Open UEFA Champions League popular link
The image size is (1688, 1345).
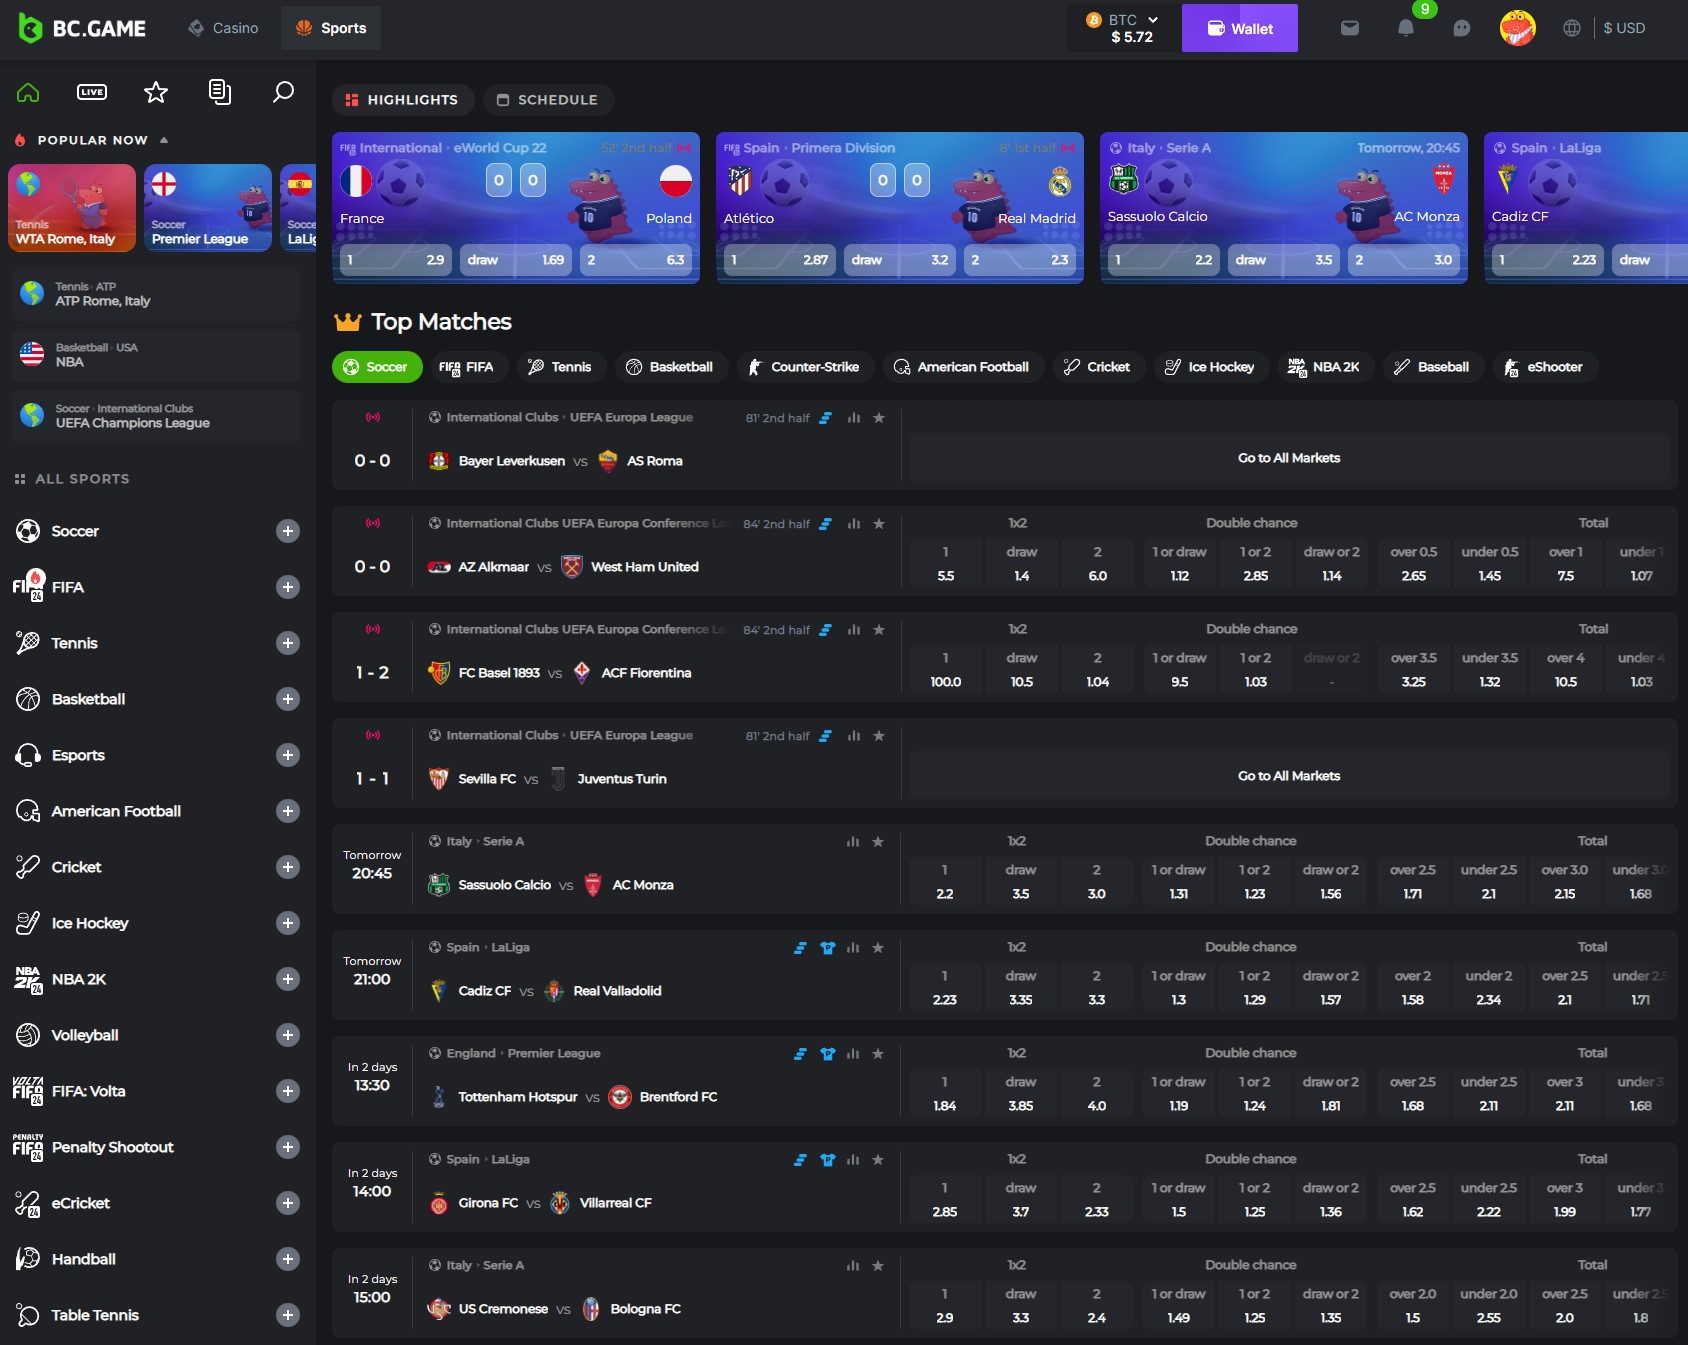click(156, 416)
